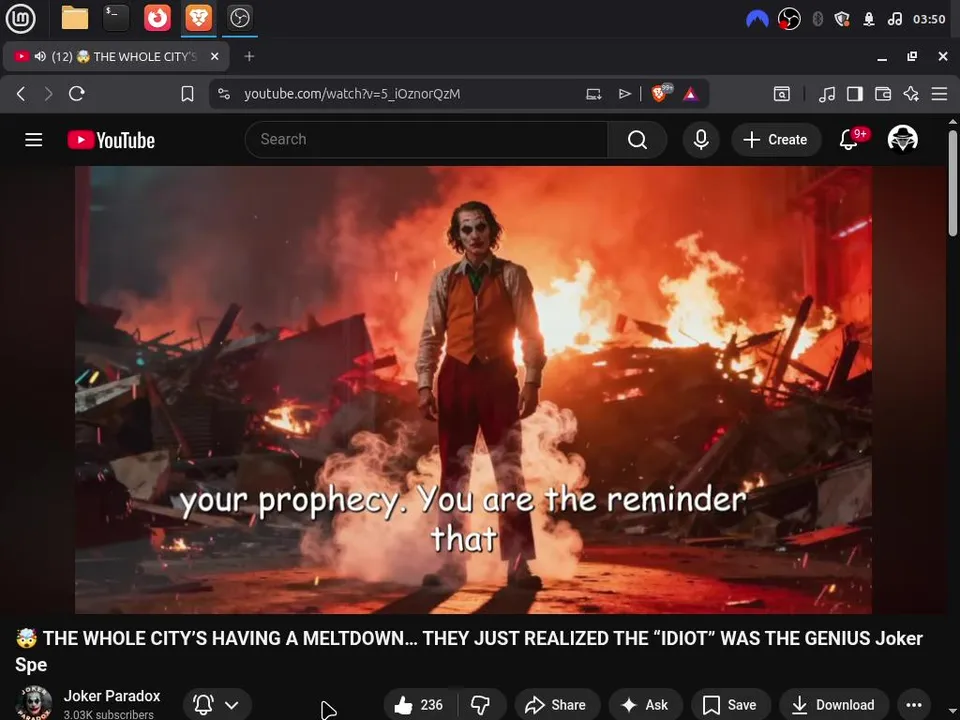Open the media control music note button

pyautogui.click(x=827, y=94)
